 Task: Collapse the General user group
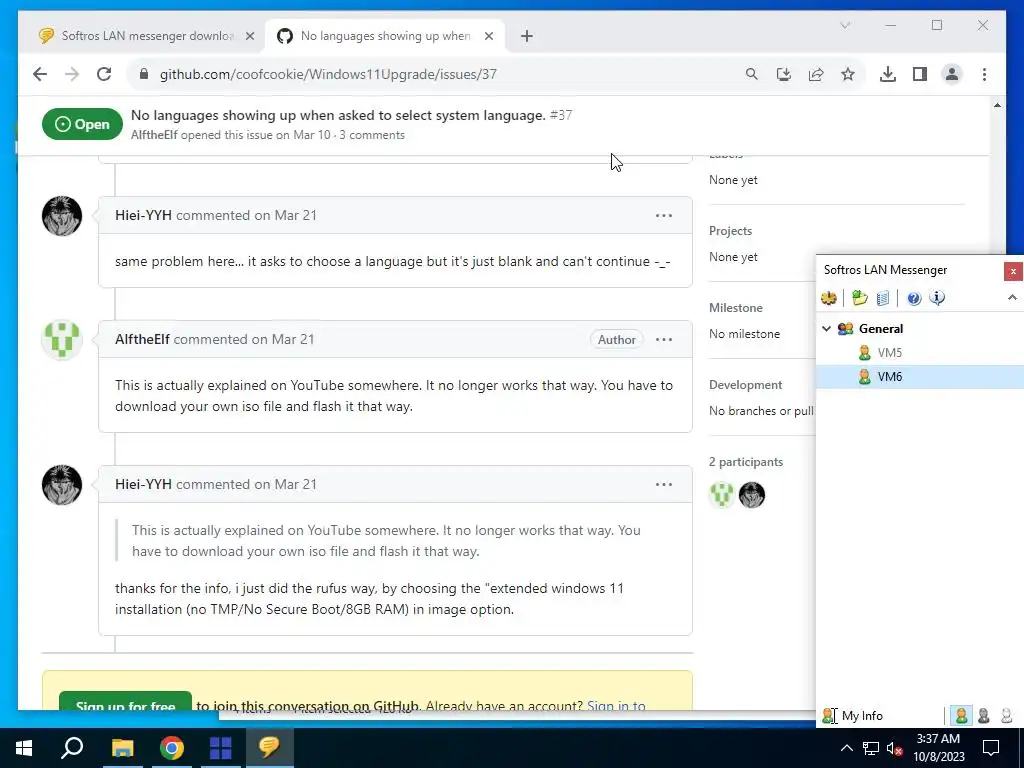[826, 328]
